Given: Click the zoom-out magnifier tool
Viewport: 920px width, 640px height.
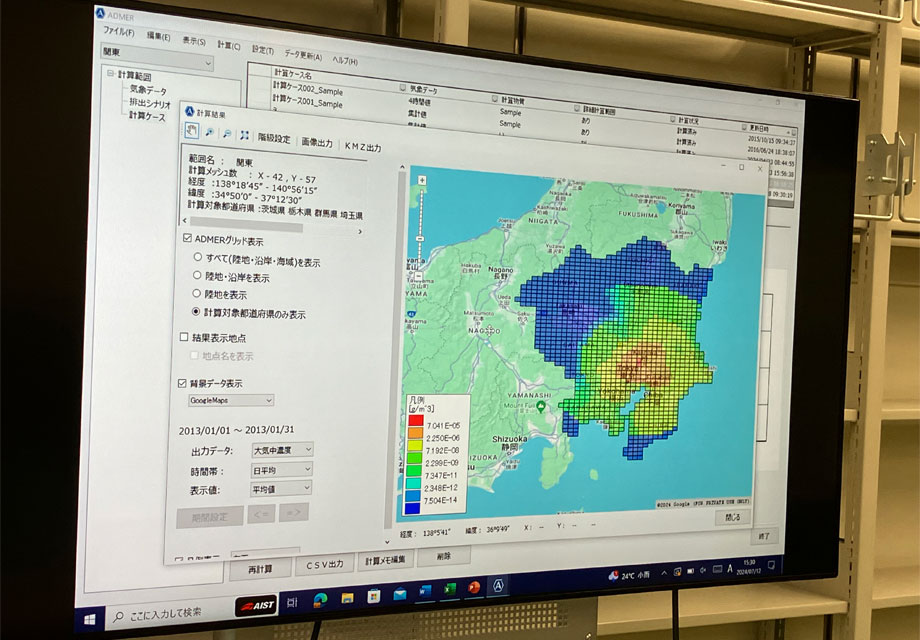Looking at the screenshot, I should pos(226,134).
